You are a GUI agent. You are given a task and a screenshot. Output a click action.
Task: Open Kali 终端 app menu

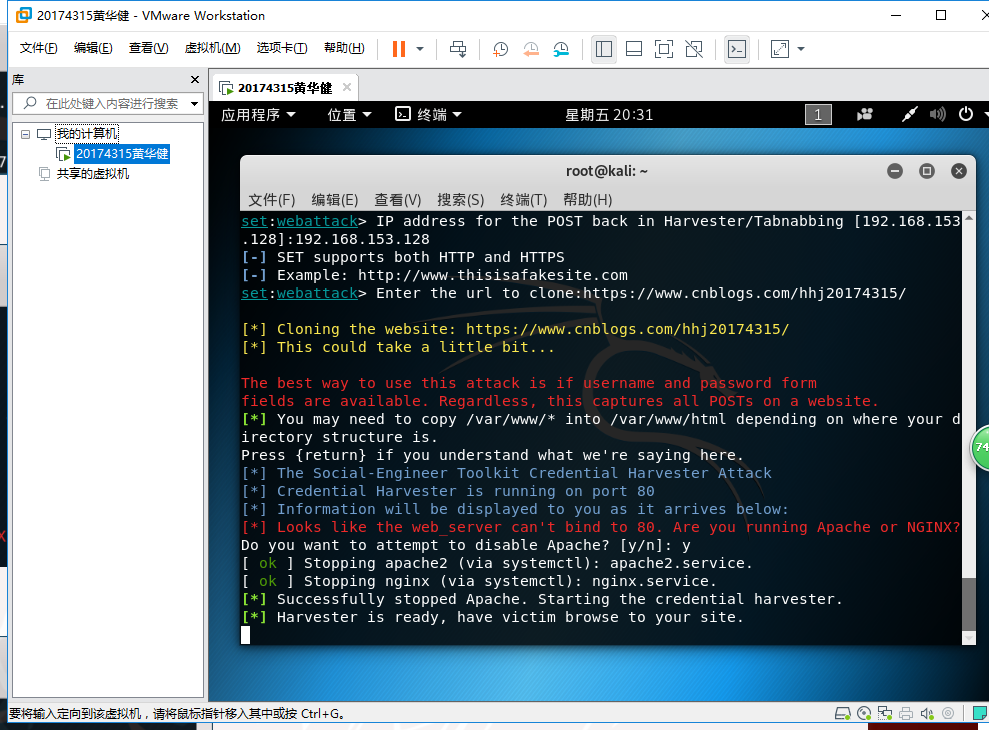pos(428,114)
